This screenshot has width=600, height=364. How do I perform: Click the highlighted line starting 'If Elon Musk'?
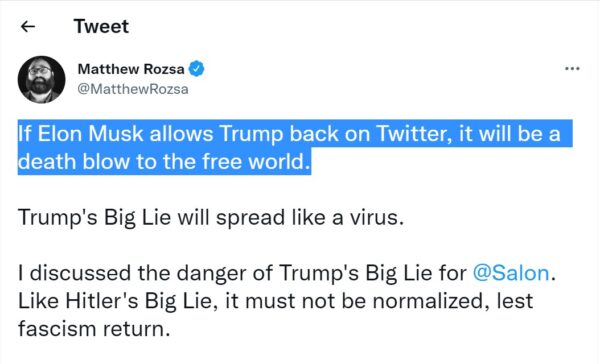click(289, 134)
